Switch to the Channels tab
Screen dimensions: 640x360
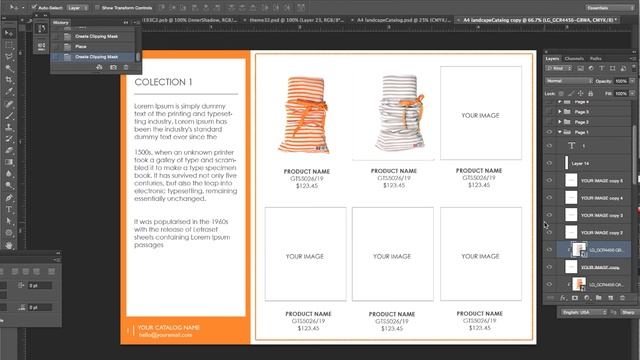point(574,59)
